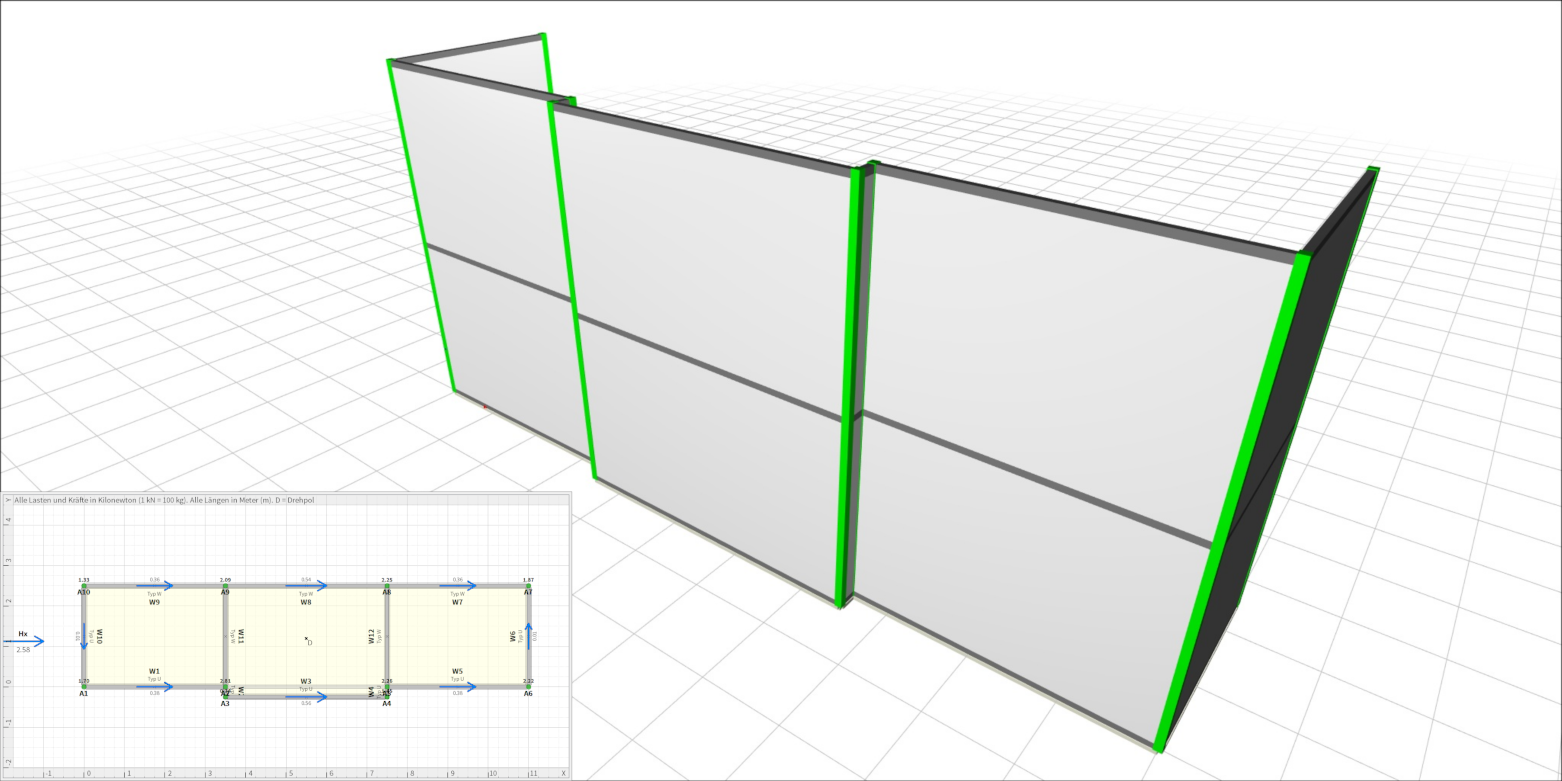Select wall label W7 in plan view
1562x781 pixels.
tap(457, 602)
